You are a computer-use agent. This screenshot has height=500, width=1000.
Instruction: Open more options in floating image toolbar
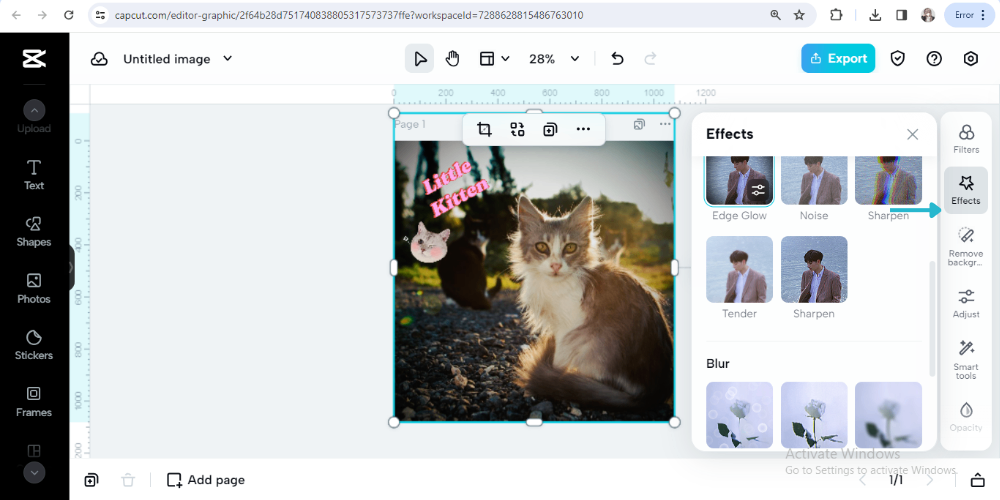click(x=583, y=129)
